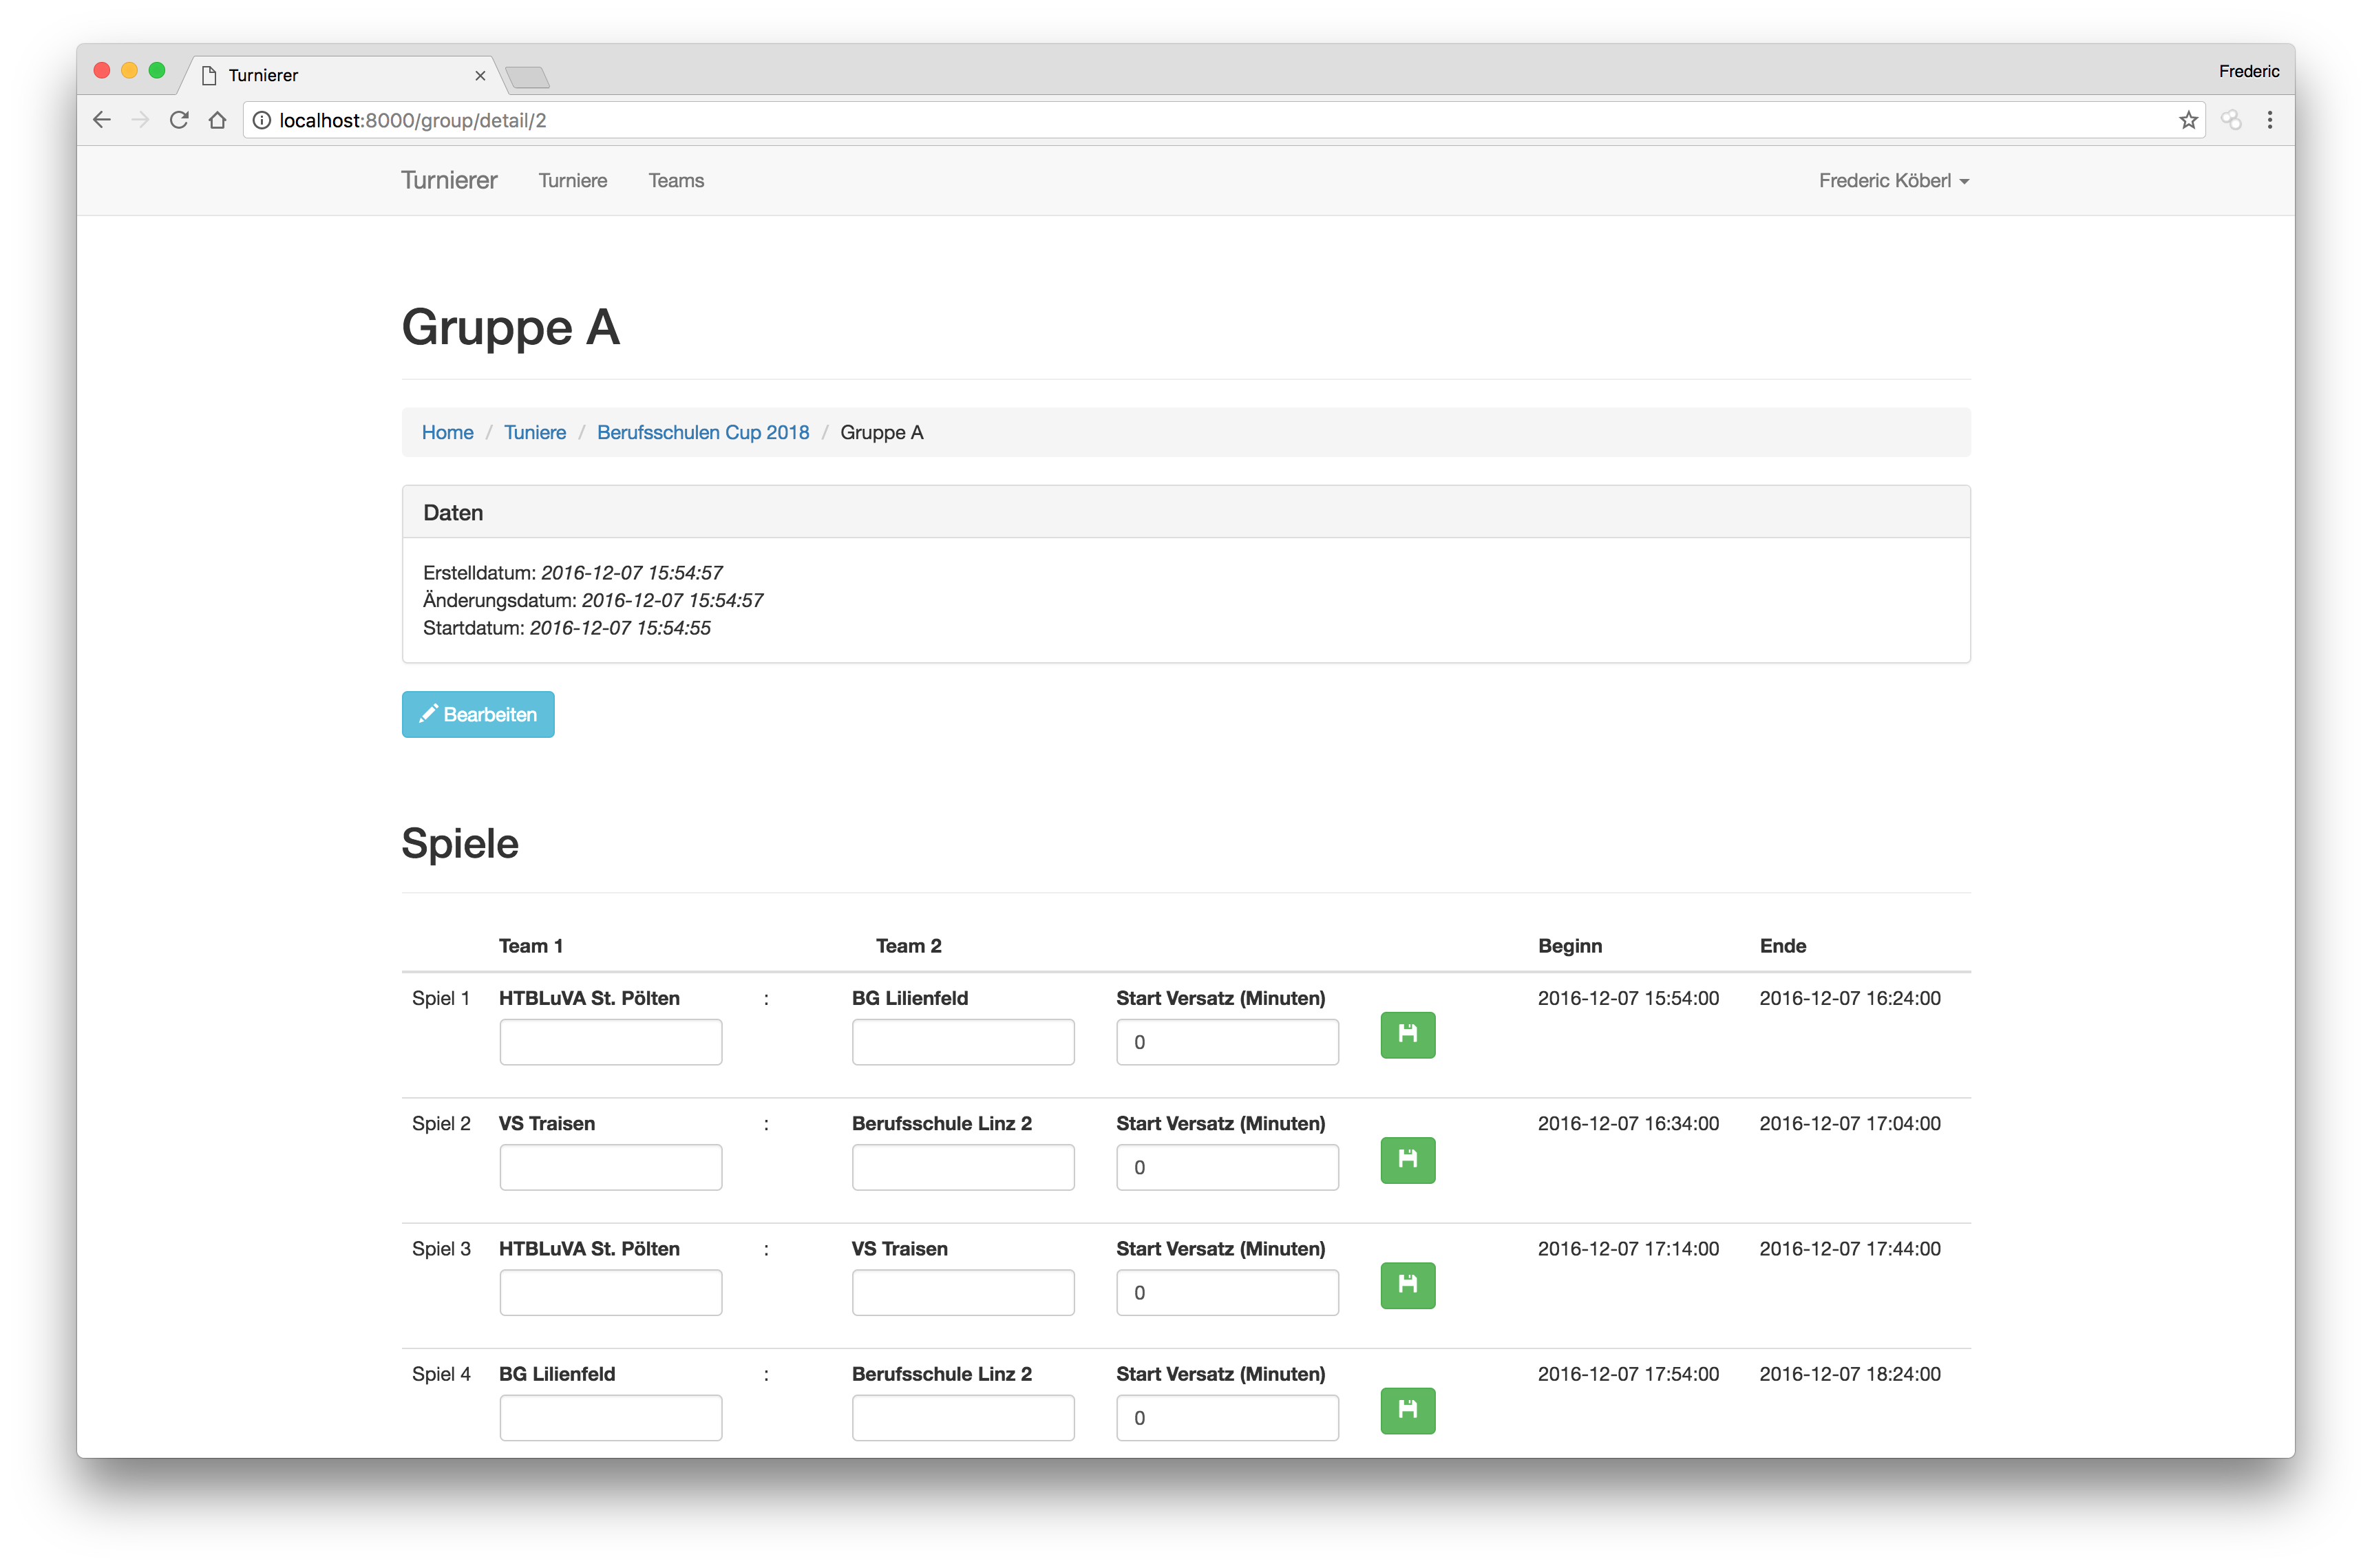The width and height of the screenshot is (2372, 1568).
Task: Open the Teams navigation menu item
Action: point(676,181)
